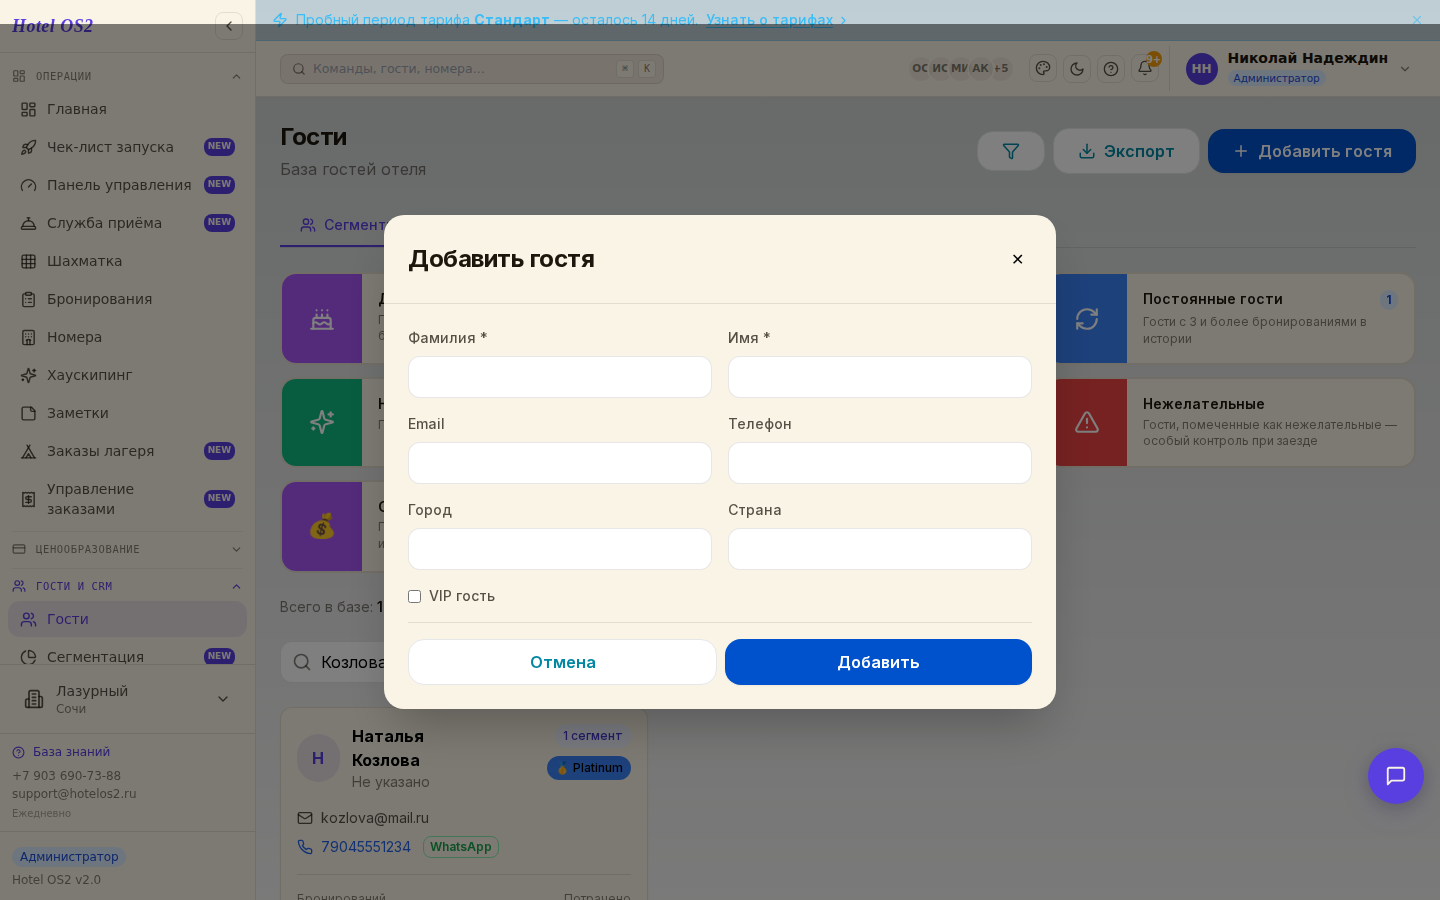
Task: Collapse the Гости и CRM section
Action: pos(127,586)
